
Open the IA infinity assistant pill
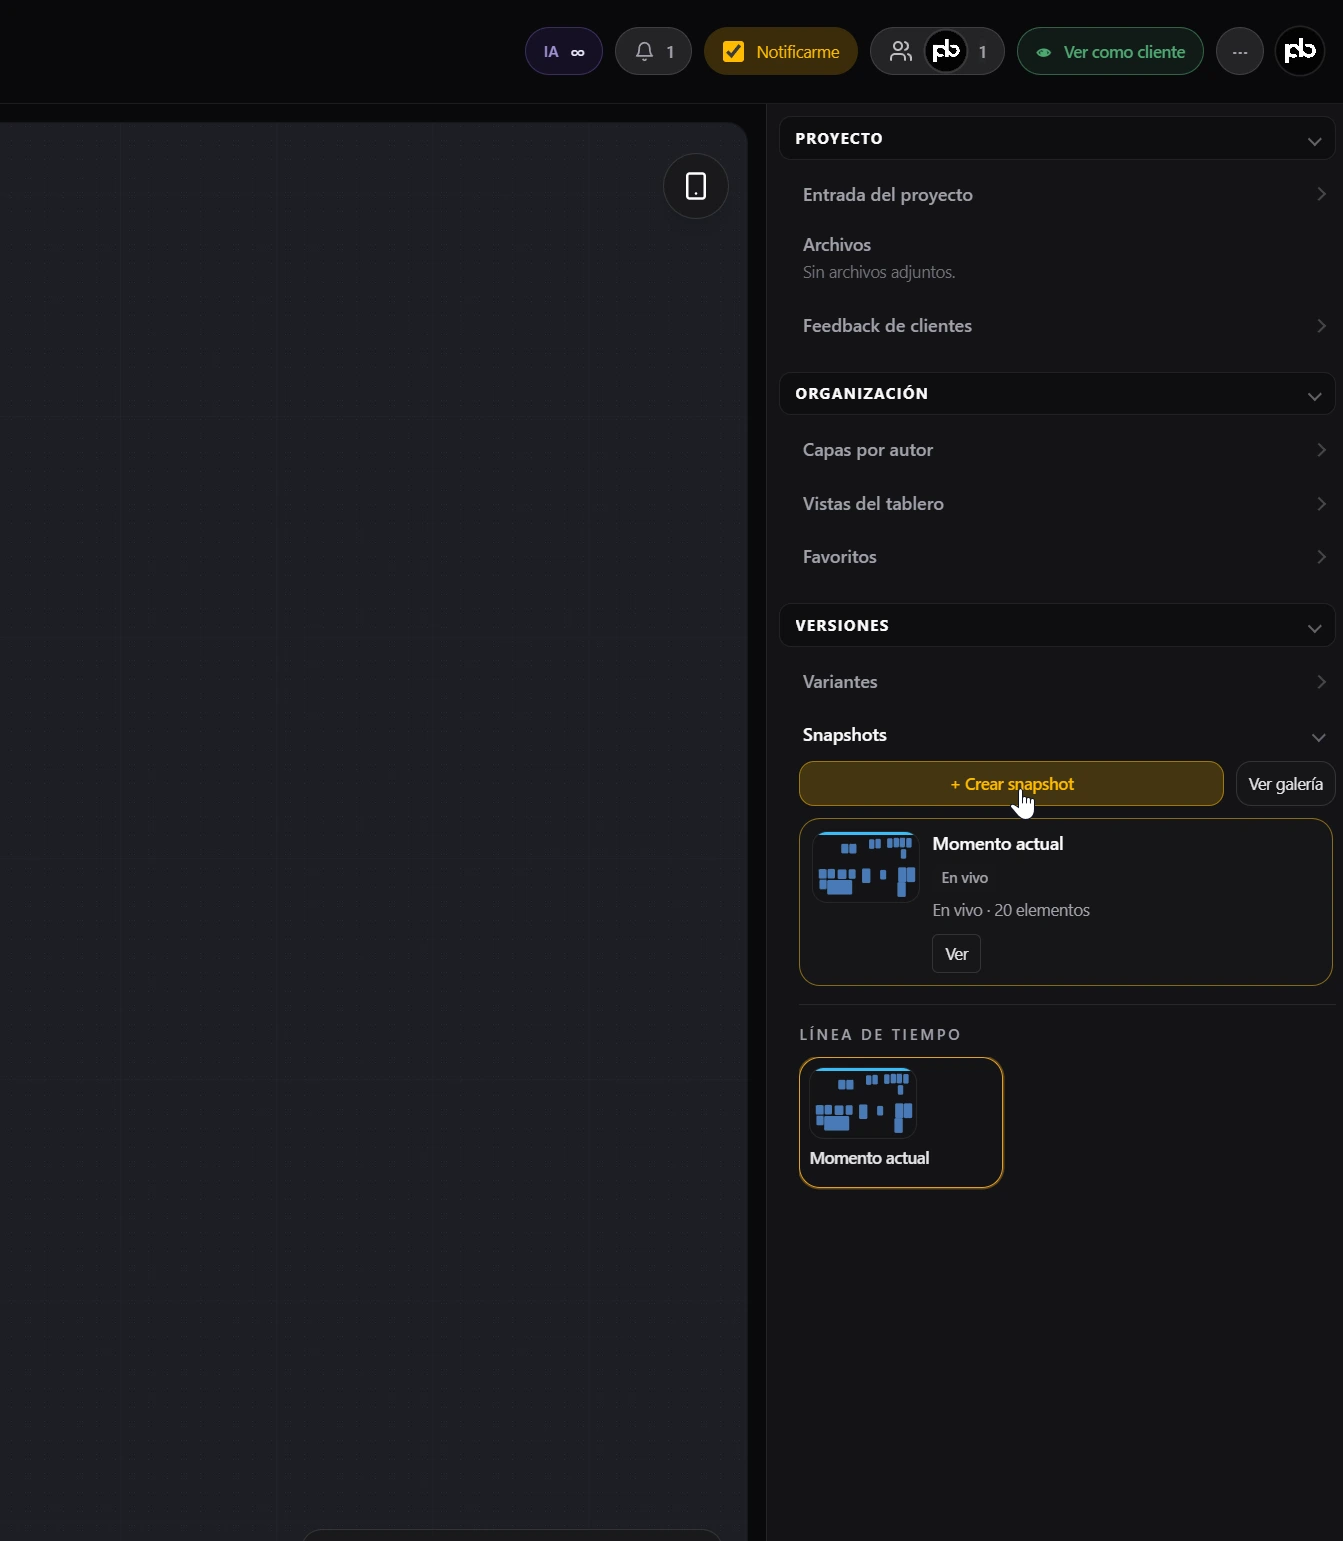coord(564,52)
